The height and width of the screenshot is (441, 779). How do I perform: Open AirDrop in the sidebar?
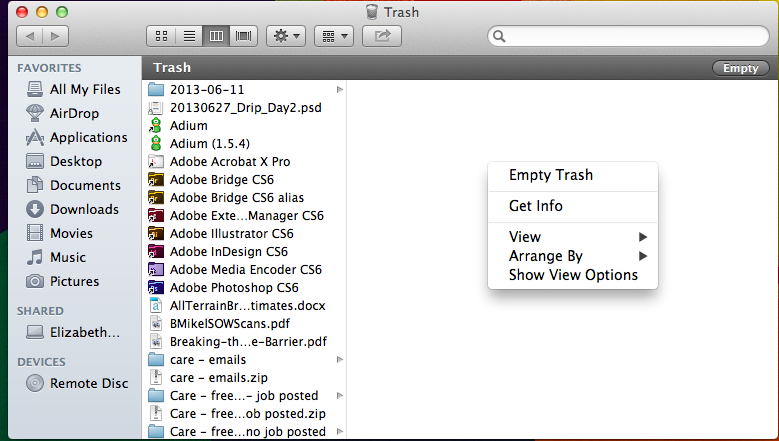click(x=74, y=113)
